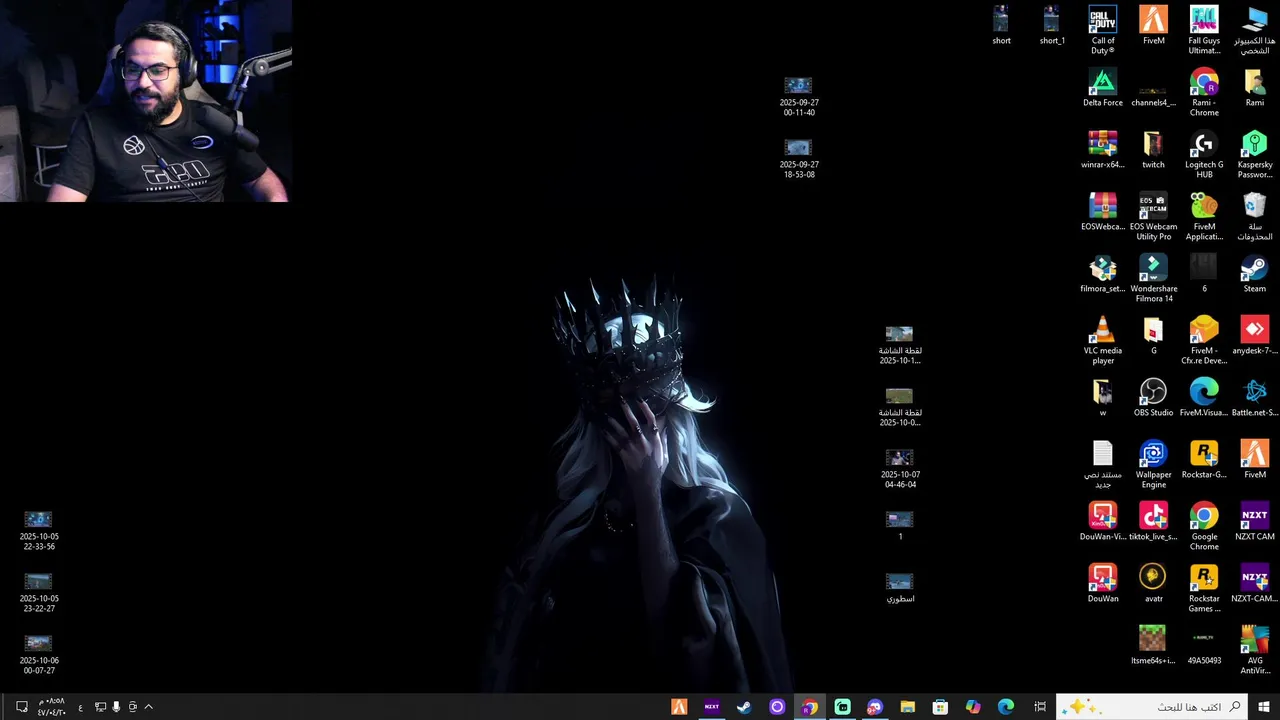
Task: Open Task View in the taskbar
Action: pos(1040,707)
